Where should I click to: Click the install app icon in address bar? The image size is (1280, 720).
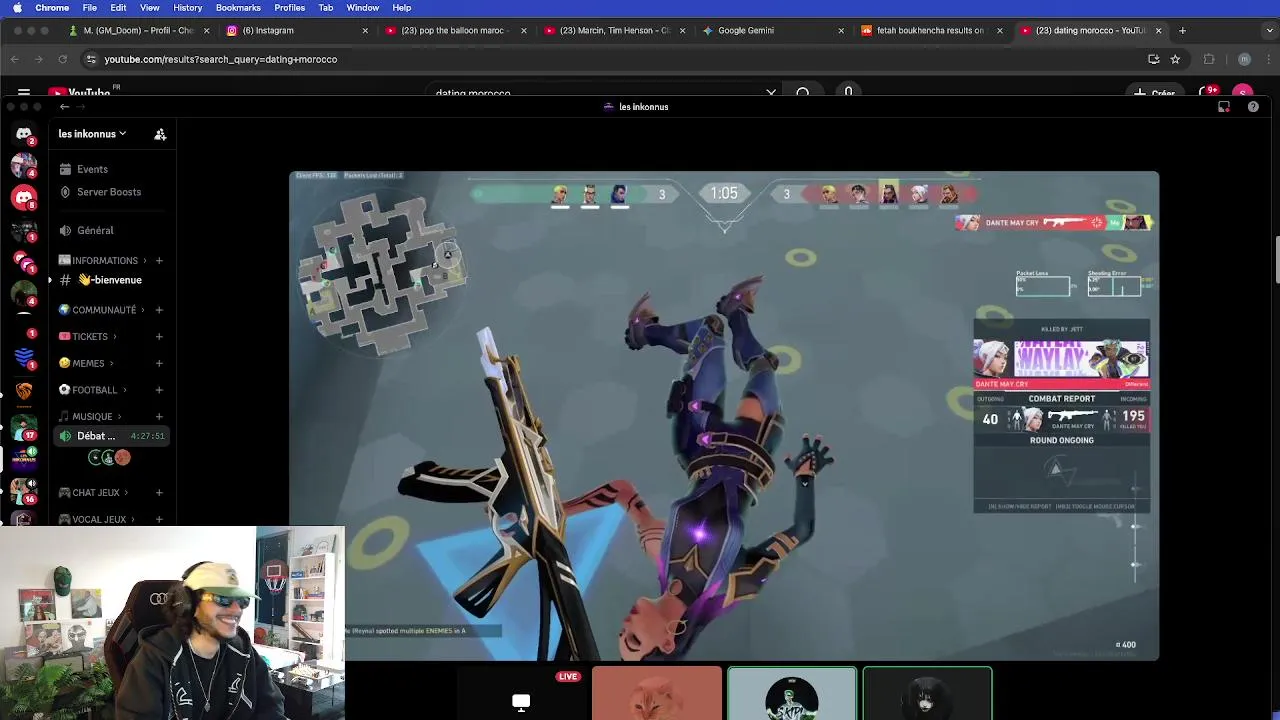click(1153, 60)
